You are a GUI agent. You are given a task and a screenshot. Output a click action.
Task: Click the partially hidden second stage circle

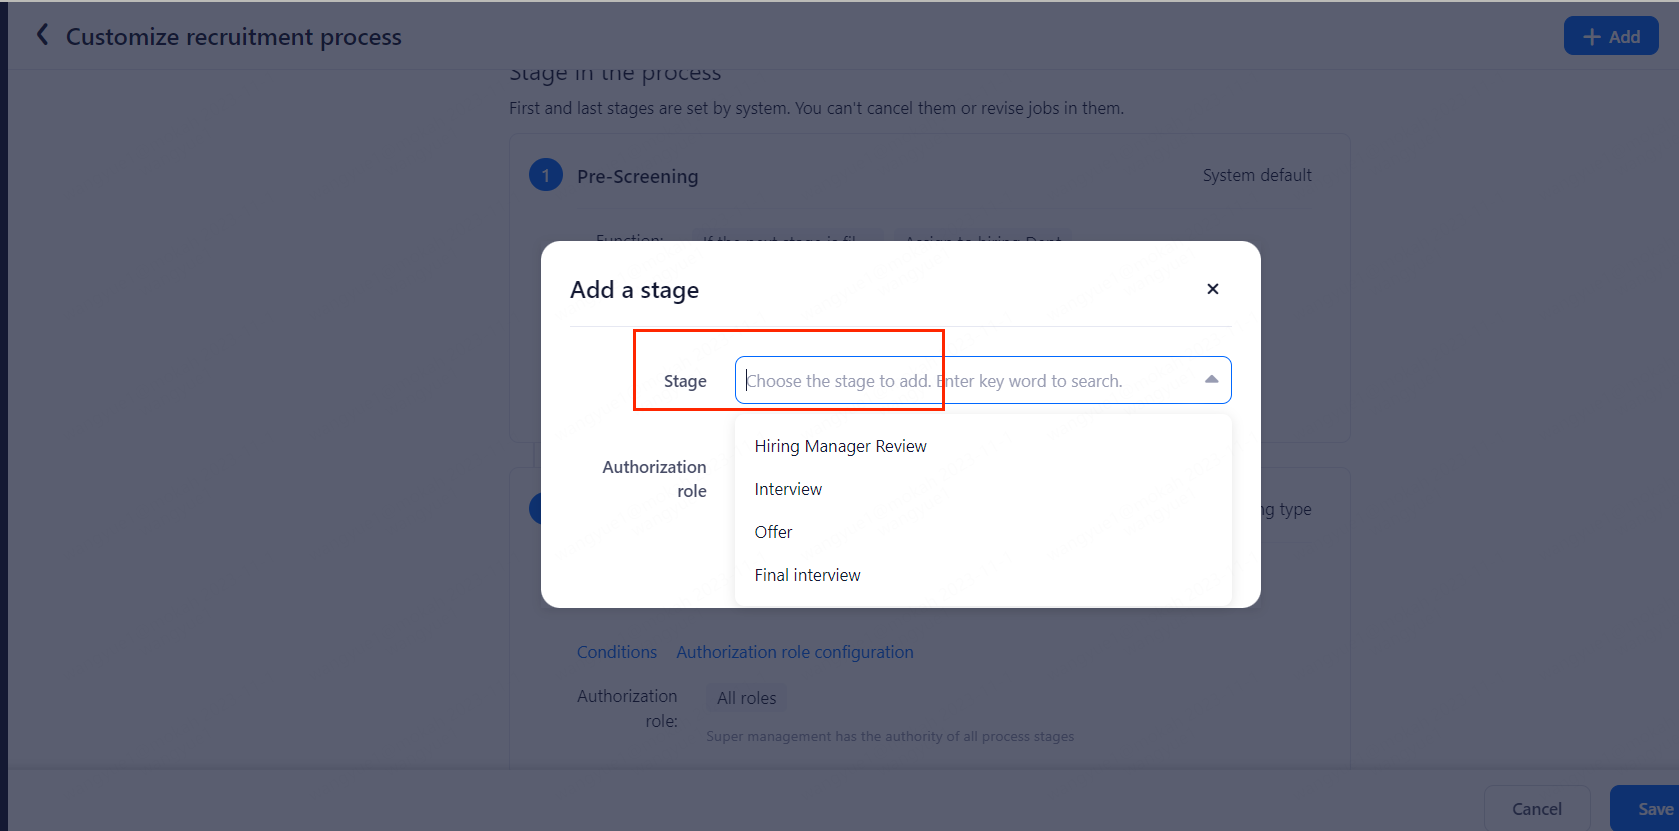tap(534, 509)
